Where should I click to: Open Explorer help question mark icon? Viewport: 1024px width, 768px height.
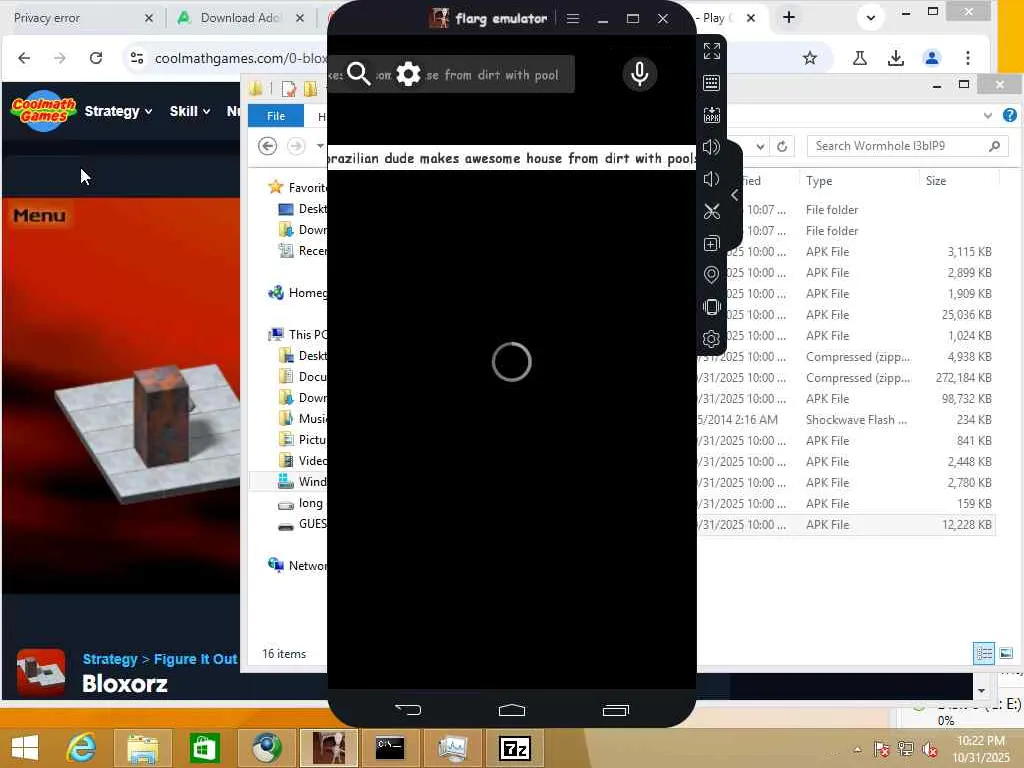click(x=1010, y=115)
